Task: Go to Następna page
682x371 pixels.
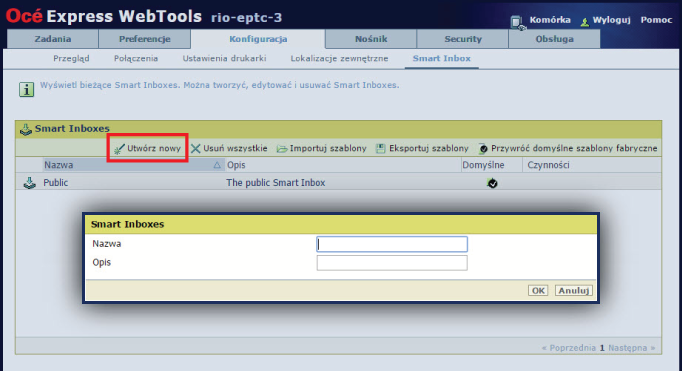Action: pyautogui.click(x=631, y=348)
